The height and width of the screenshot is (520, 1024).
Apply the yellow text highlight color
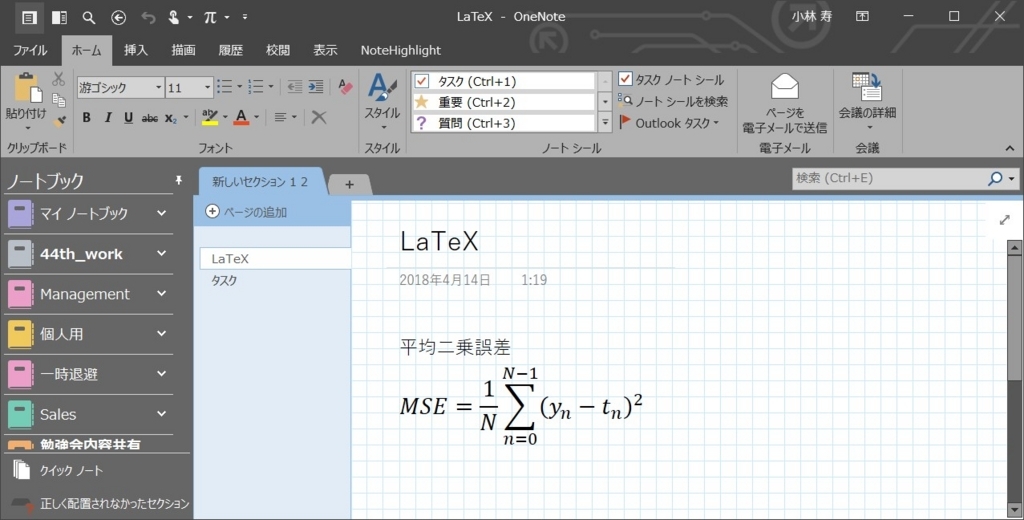tap(210, 118)
